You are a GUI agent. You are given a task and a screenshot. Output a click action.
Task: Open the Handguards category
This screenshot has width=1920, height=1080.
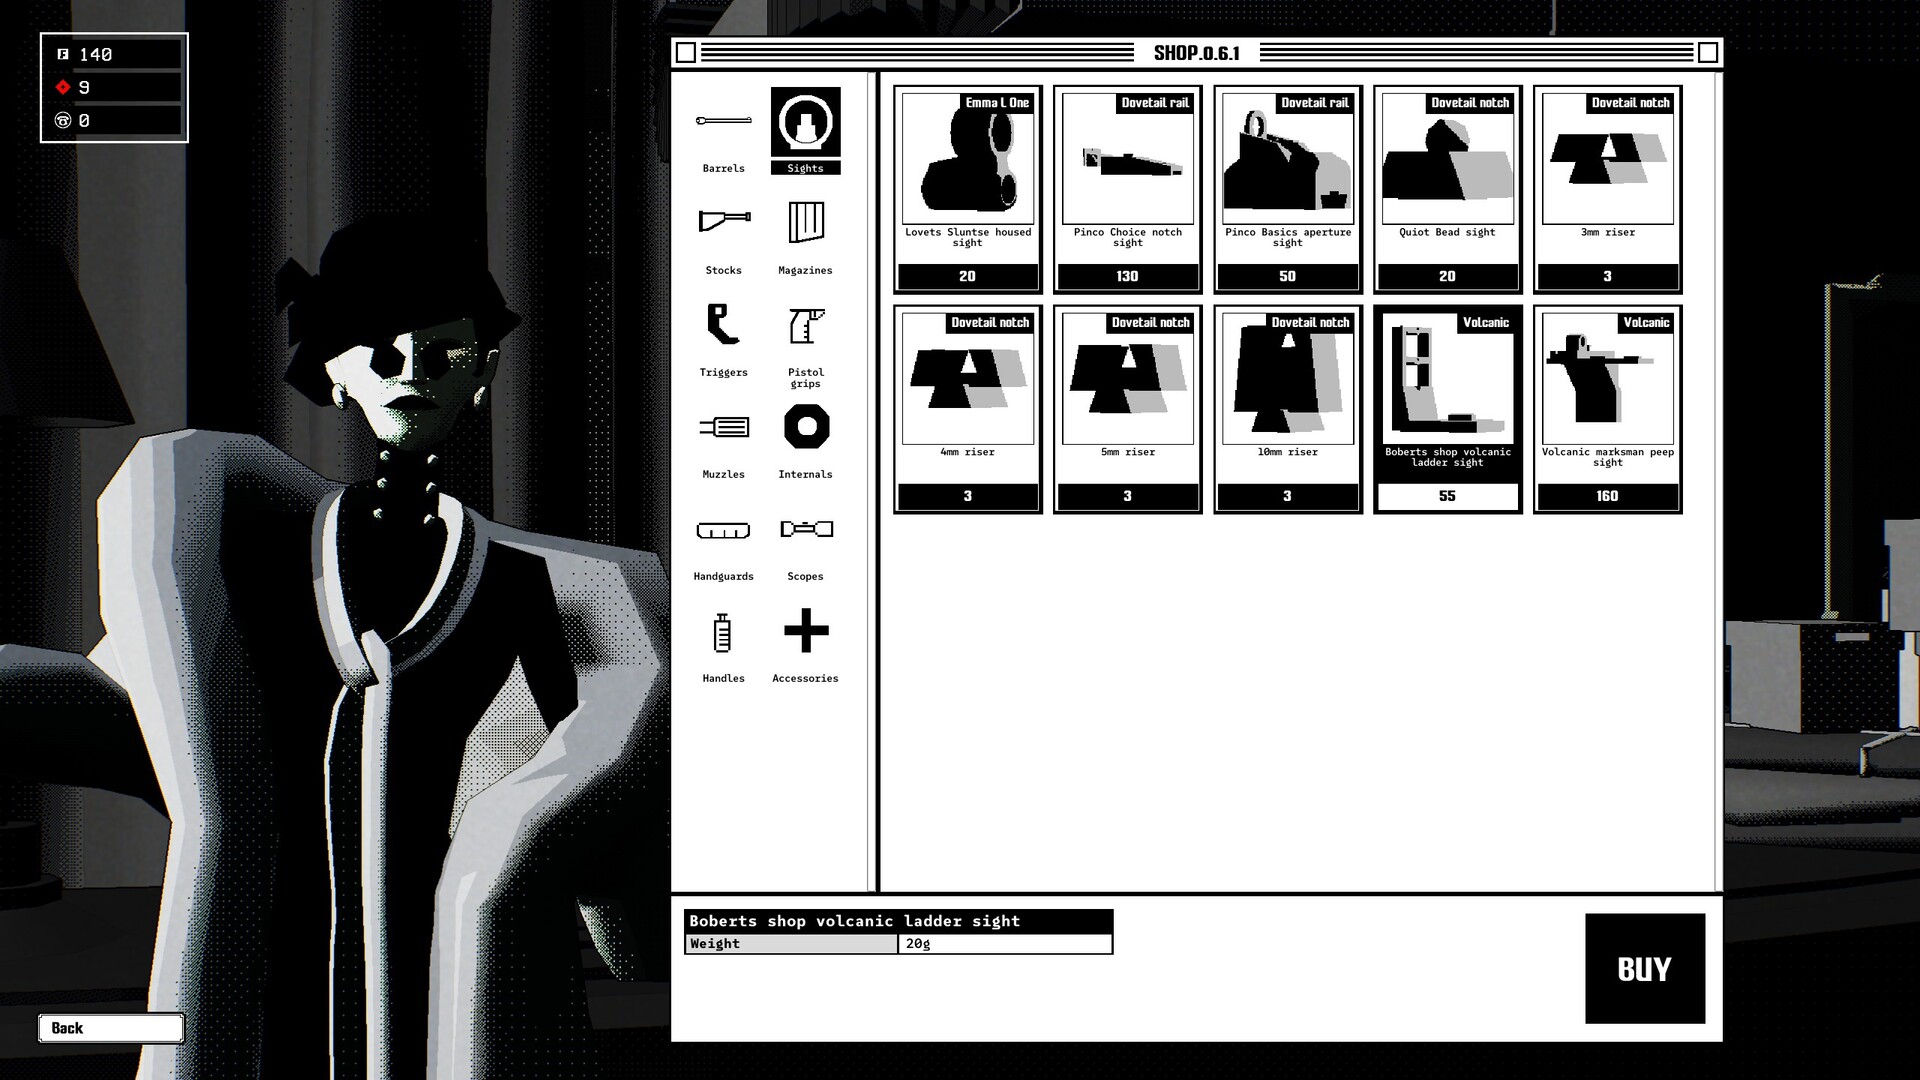coord(723,539)
